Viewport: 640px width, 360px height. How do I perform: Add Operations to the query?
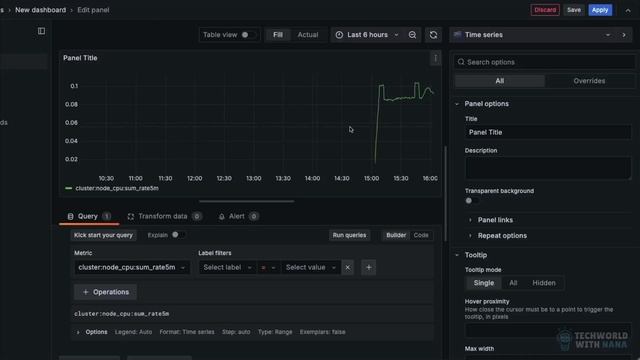pyautogui.click(x=105, y=292)
